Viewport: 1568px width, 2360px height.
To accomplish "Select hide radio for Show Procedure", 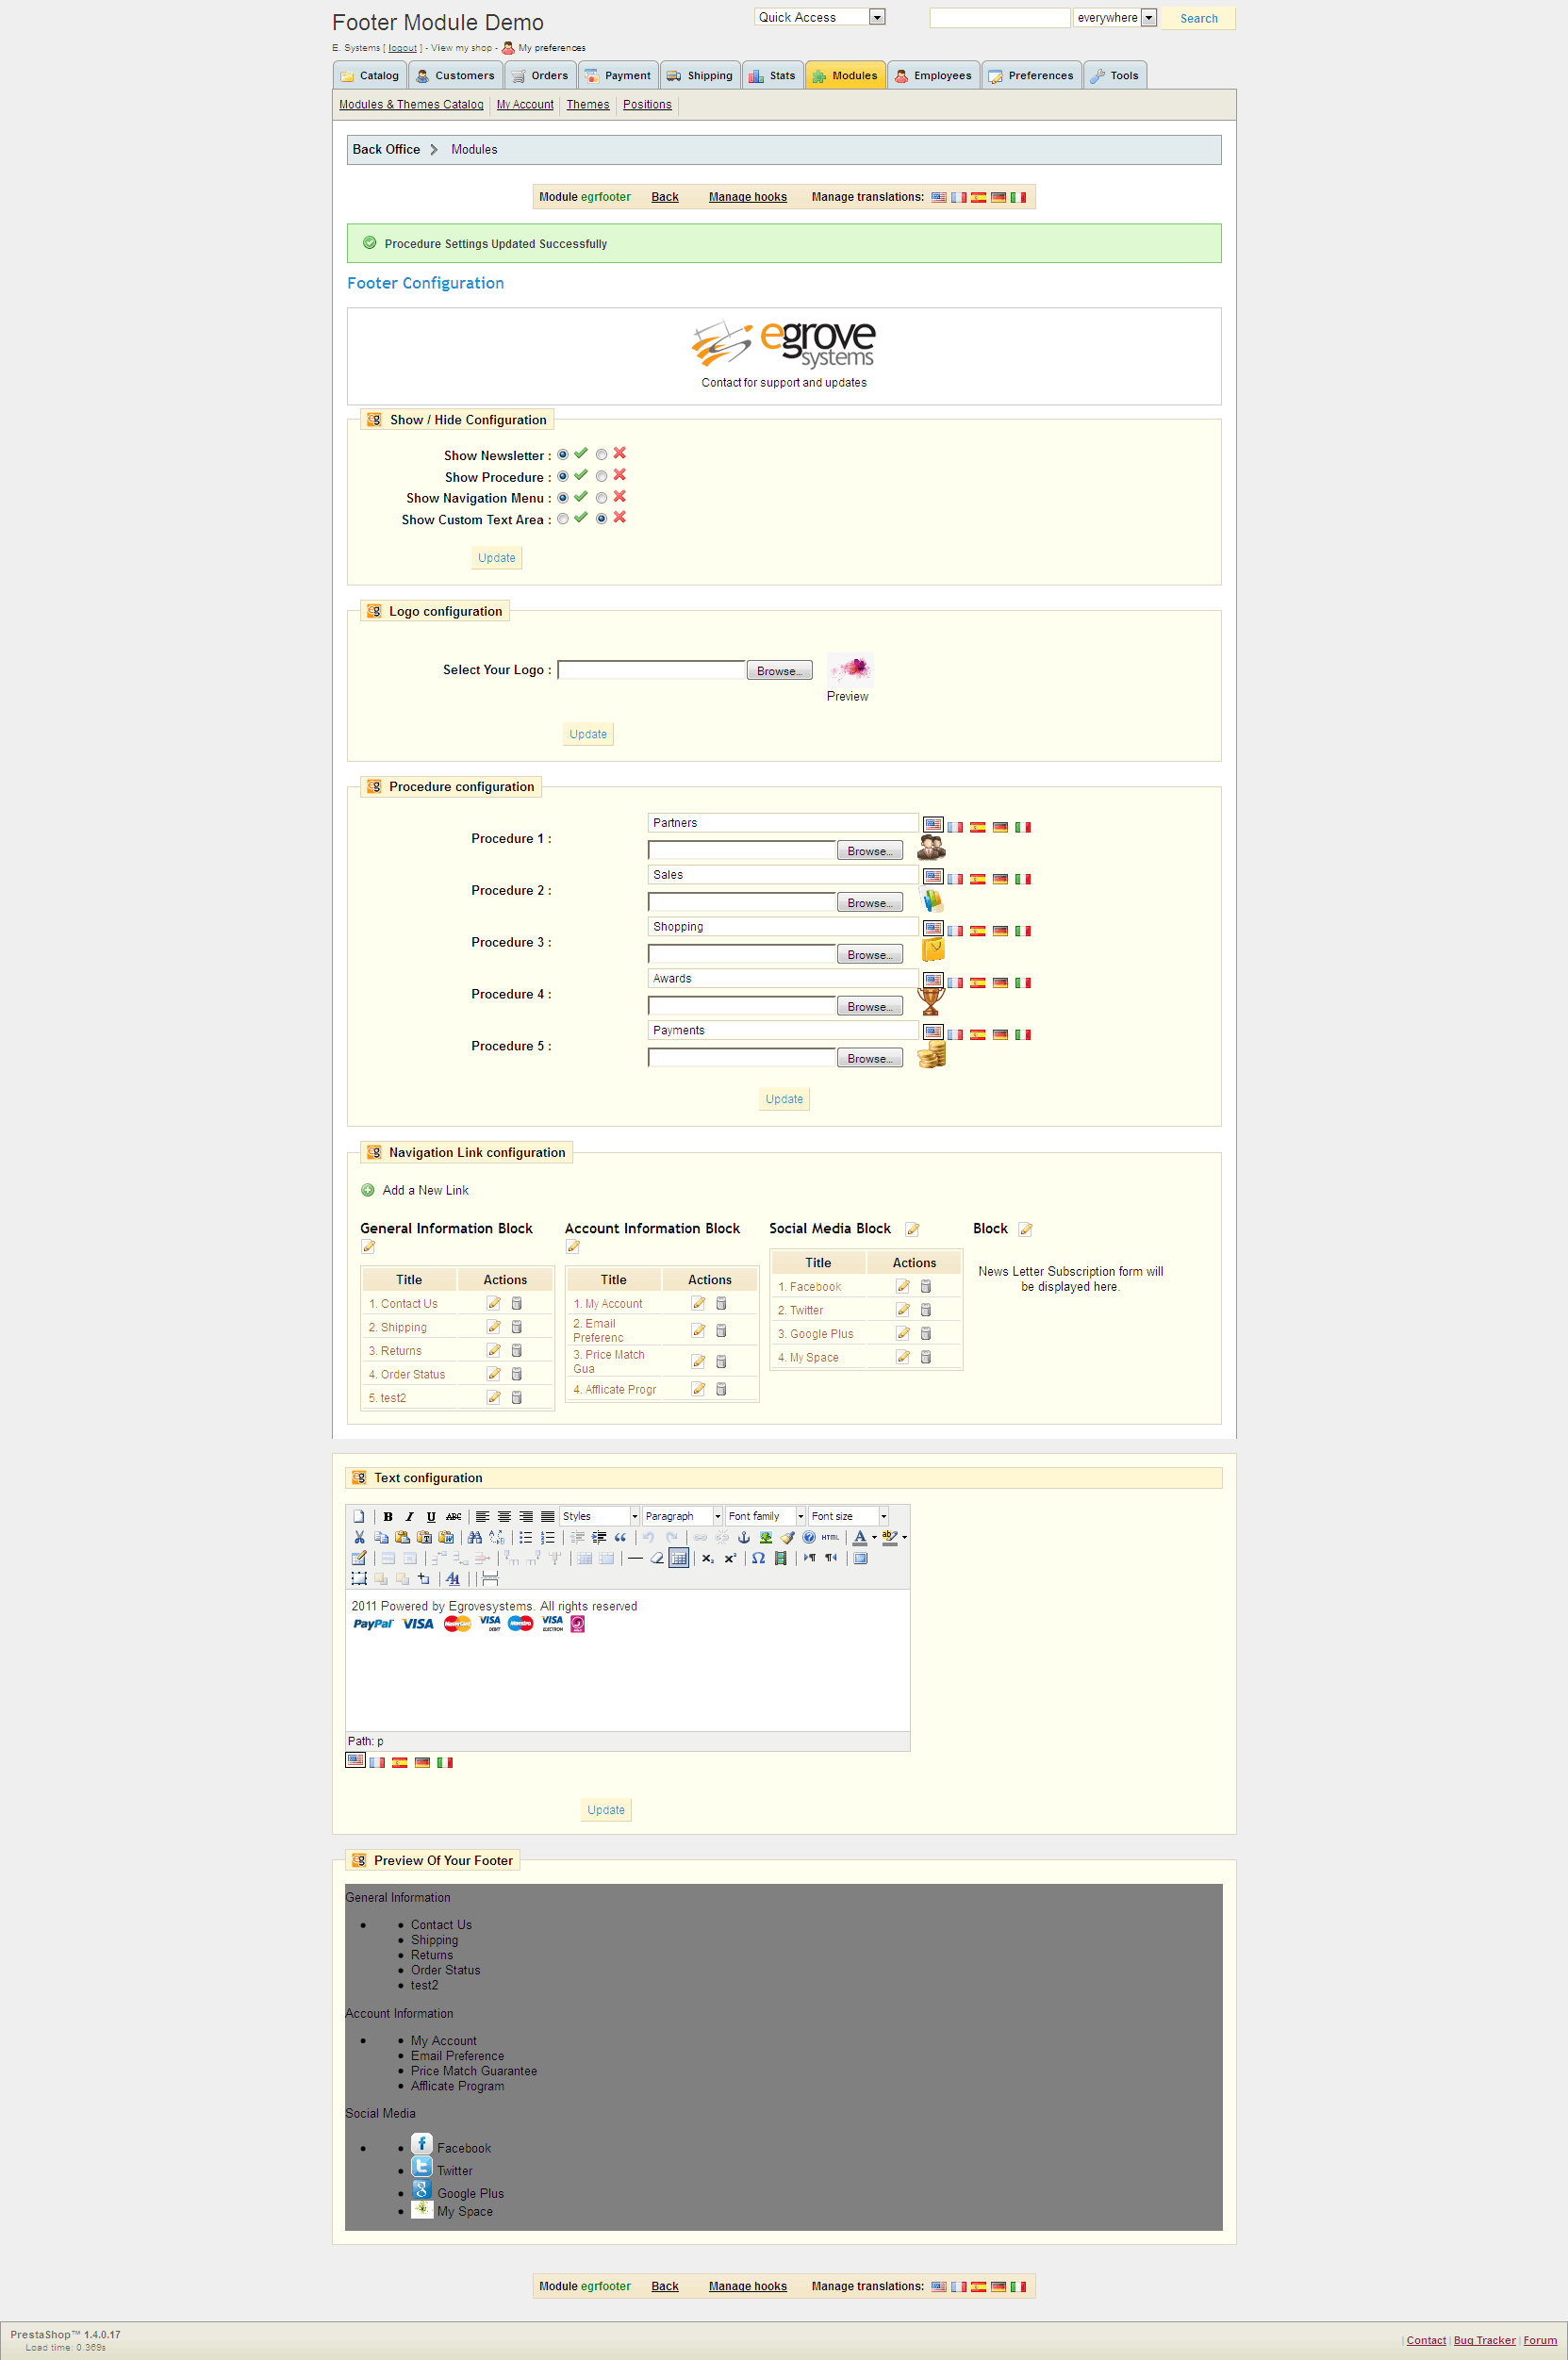I will coord(601,476).
